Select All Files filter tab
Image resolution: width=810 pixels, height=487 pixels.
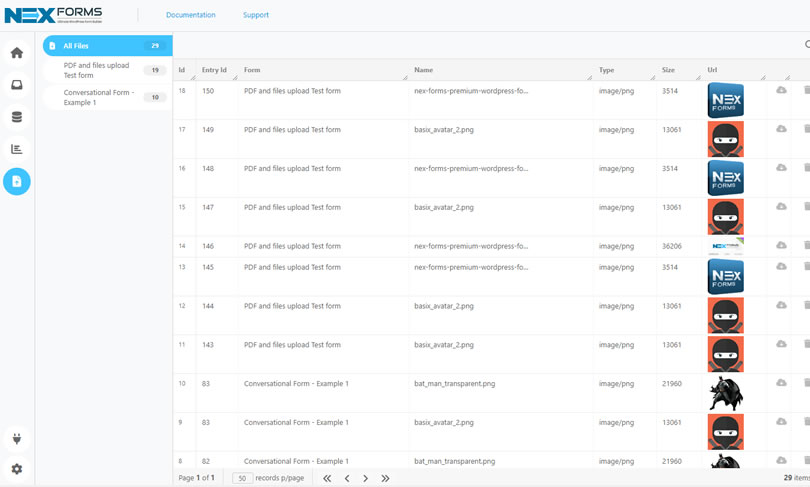click(107, 45)
